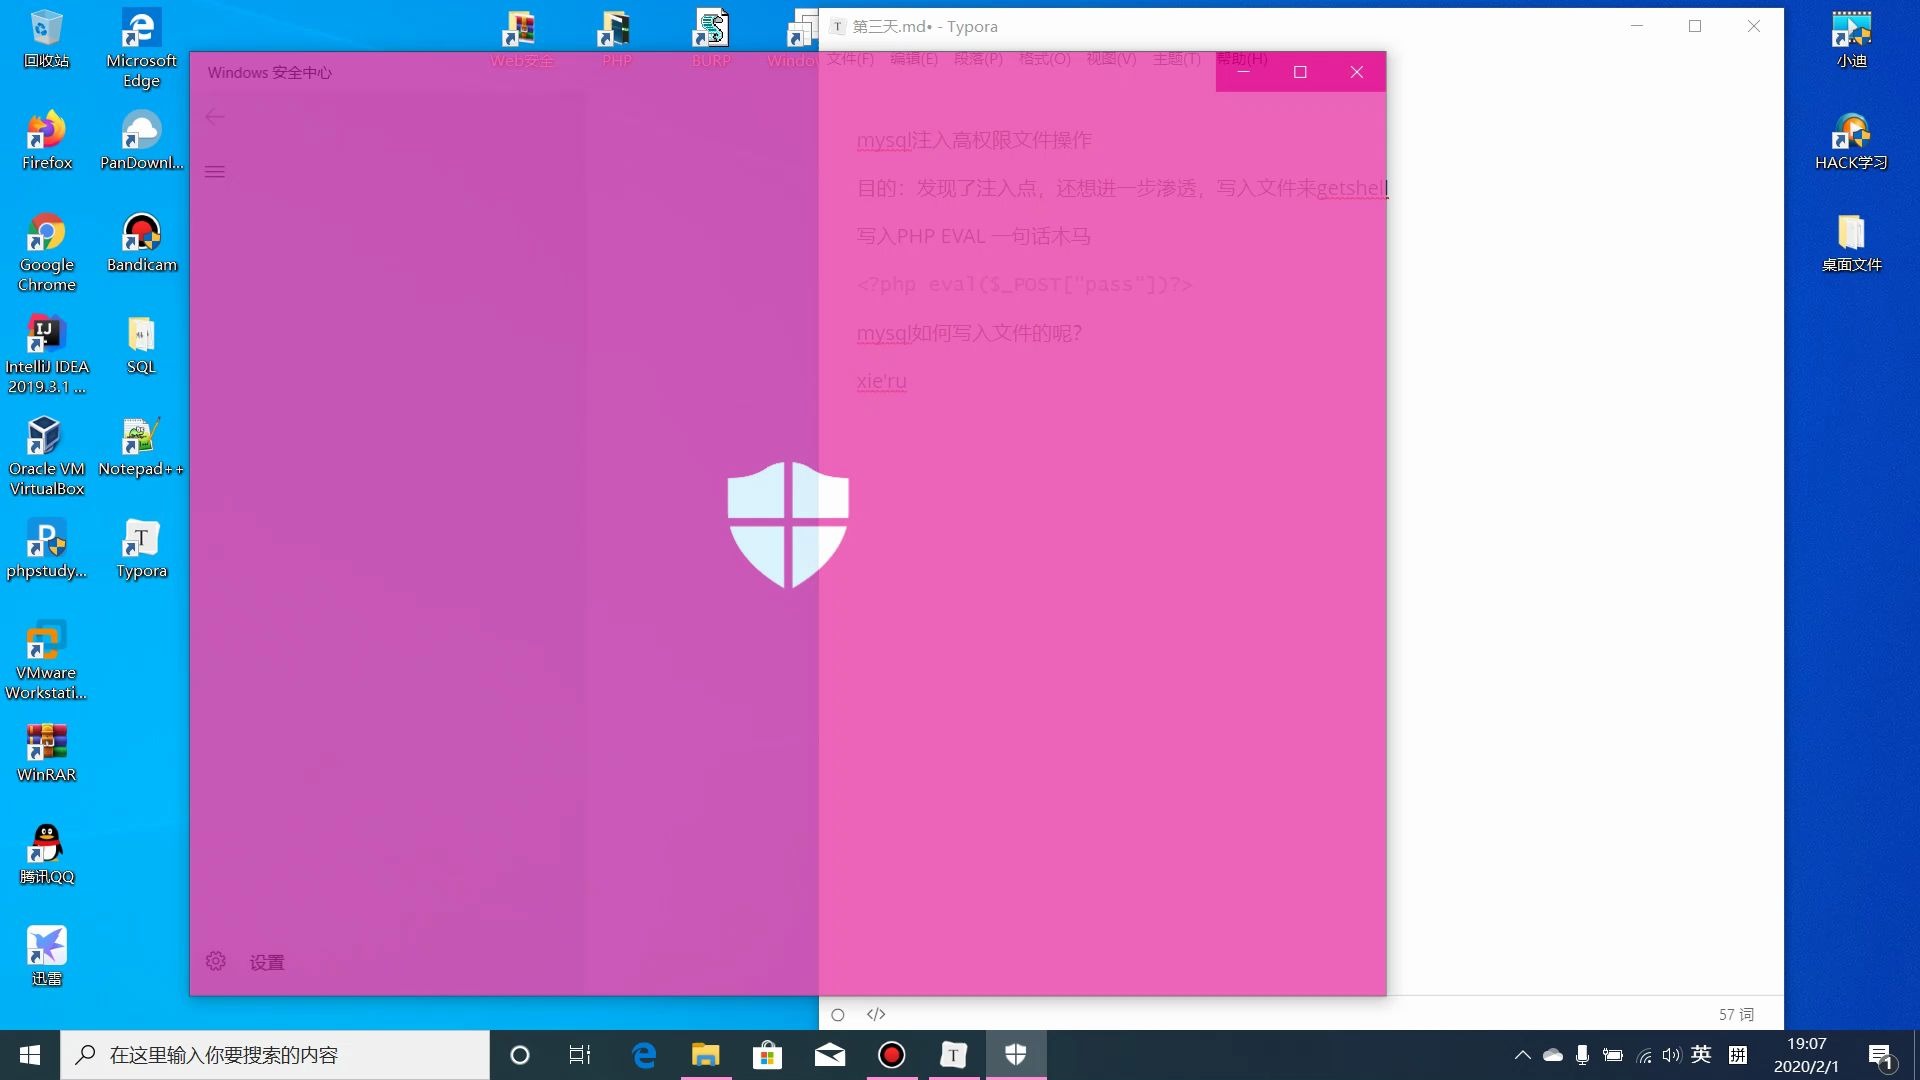Click the xie'ru link in Typora
The height and width of the screenshot is (1080, 1920).
881,381
